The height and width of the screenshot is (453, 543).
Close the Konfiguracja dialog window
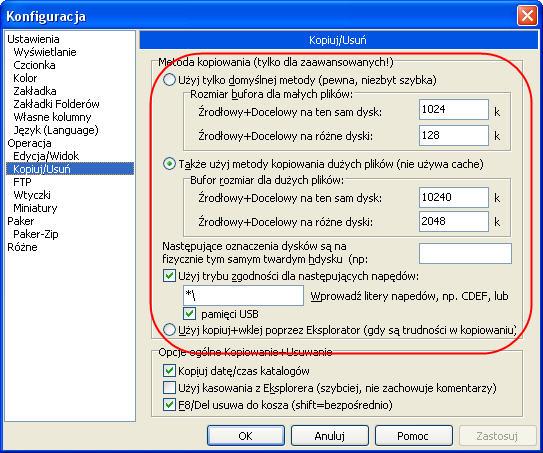527,16
